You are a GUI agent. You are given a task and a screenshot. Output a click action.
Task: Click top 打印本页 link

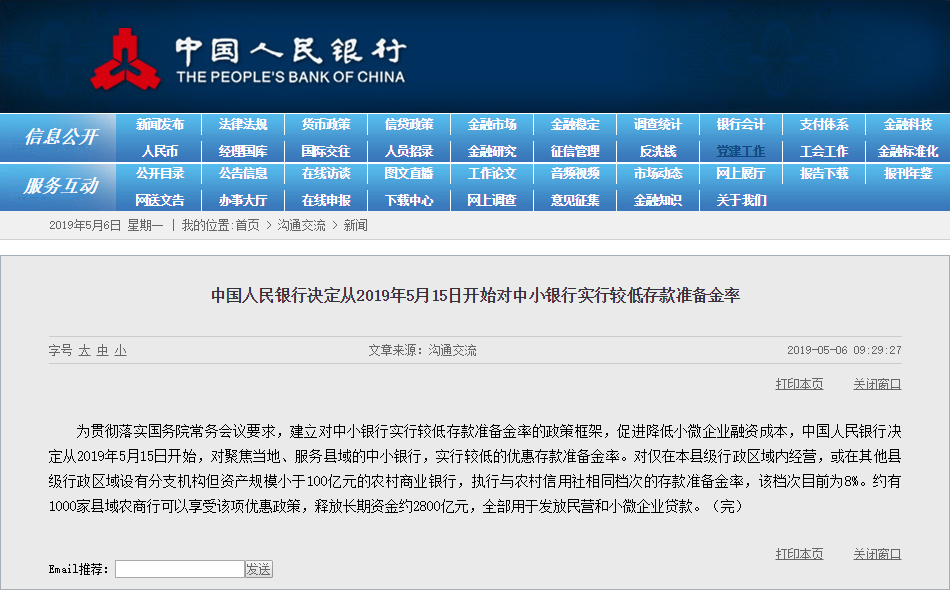point(799,384)
